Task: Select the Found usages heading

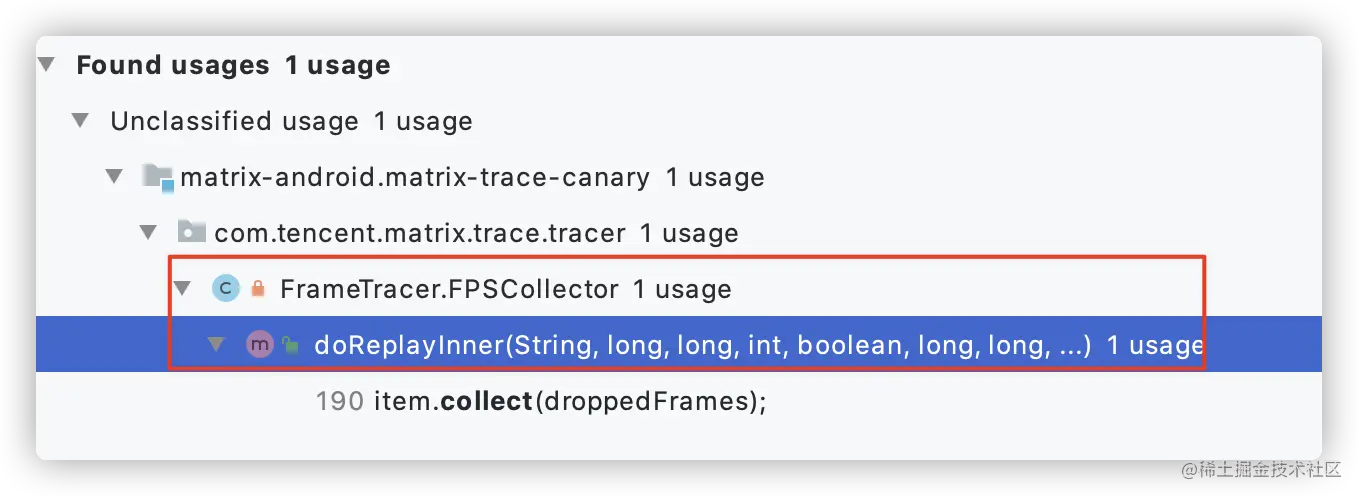Action: pos(173,66)
